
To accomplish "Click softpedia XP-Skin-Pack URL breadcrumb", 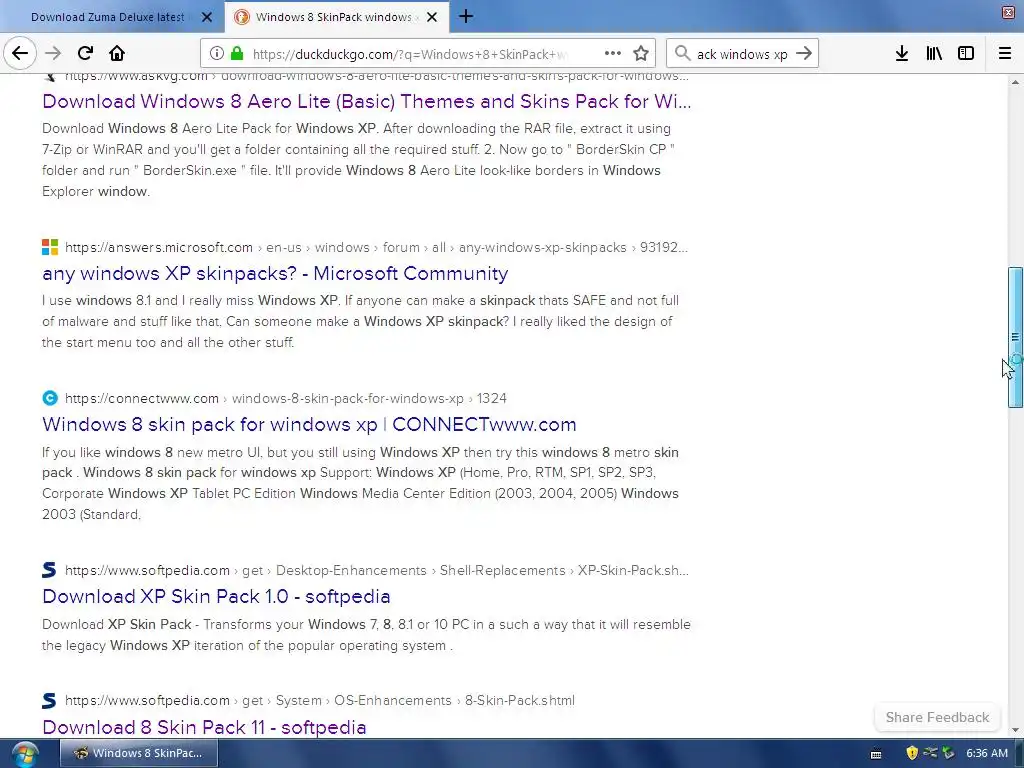I will [377, 570].
